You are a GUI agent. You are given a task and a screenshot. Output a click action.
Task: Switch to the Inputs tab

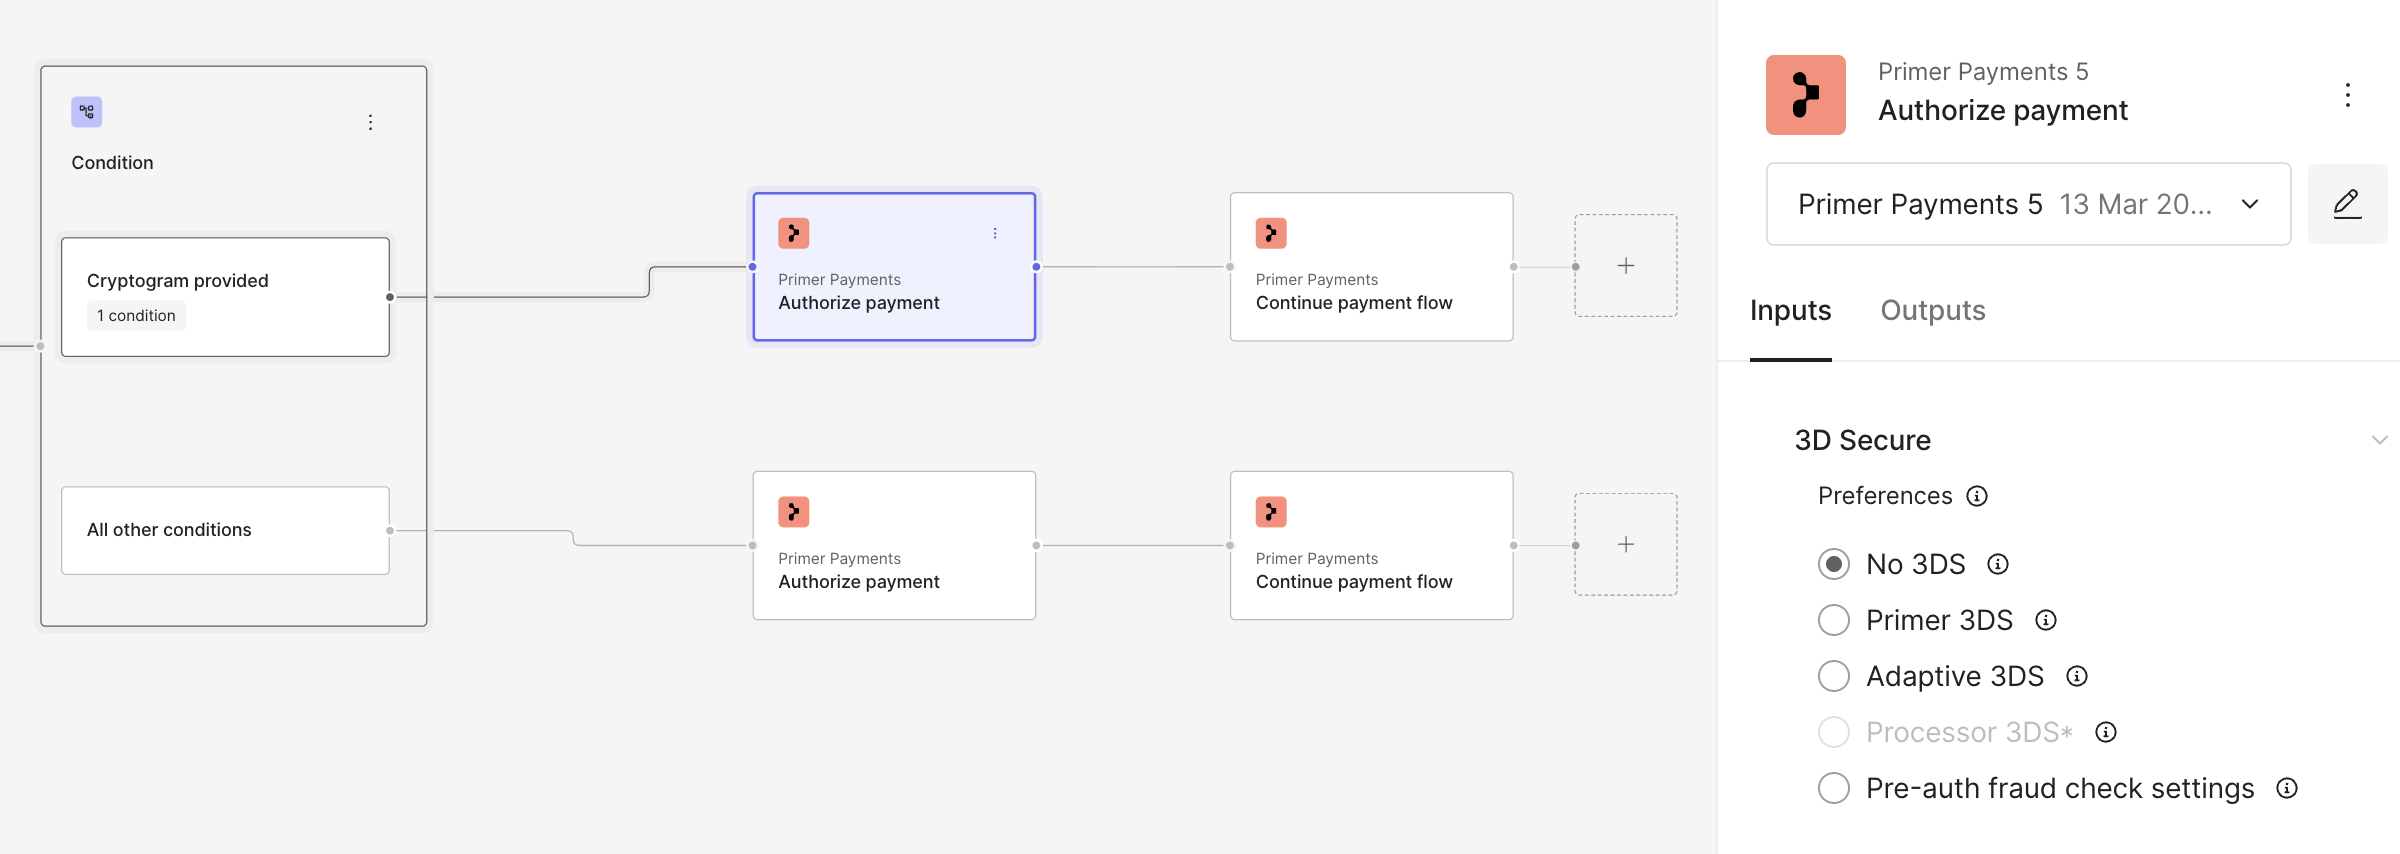[x=1790, y=311]
